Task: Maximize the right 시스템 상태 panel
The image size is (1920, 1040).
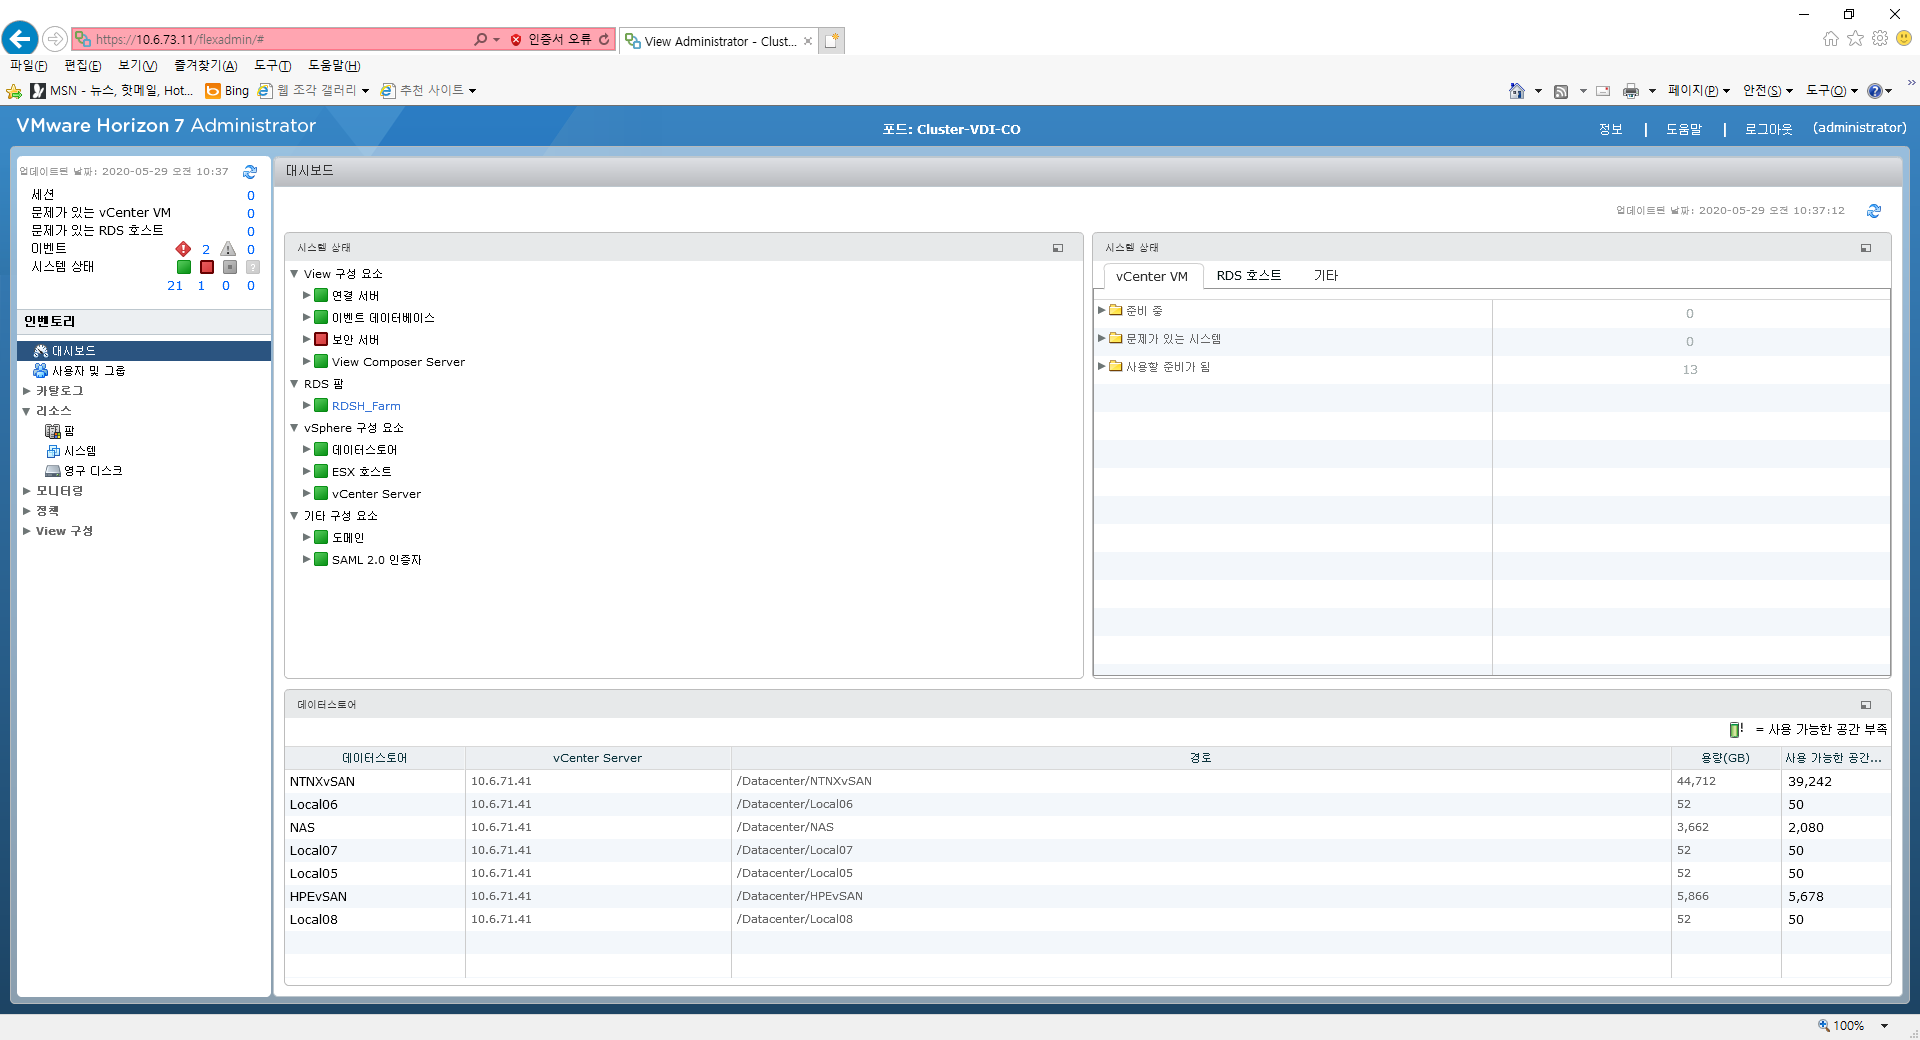Action: (x=1866, y=248)
